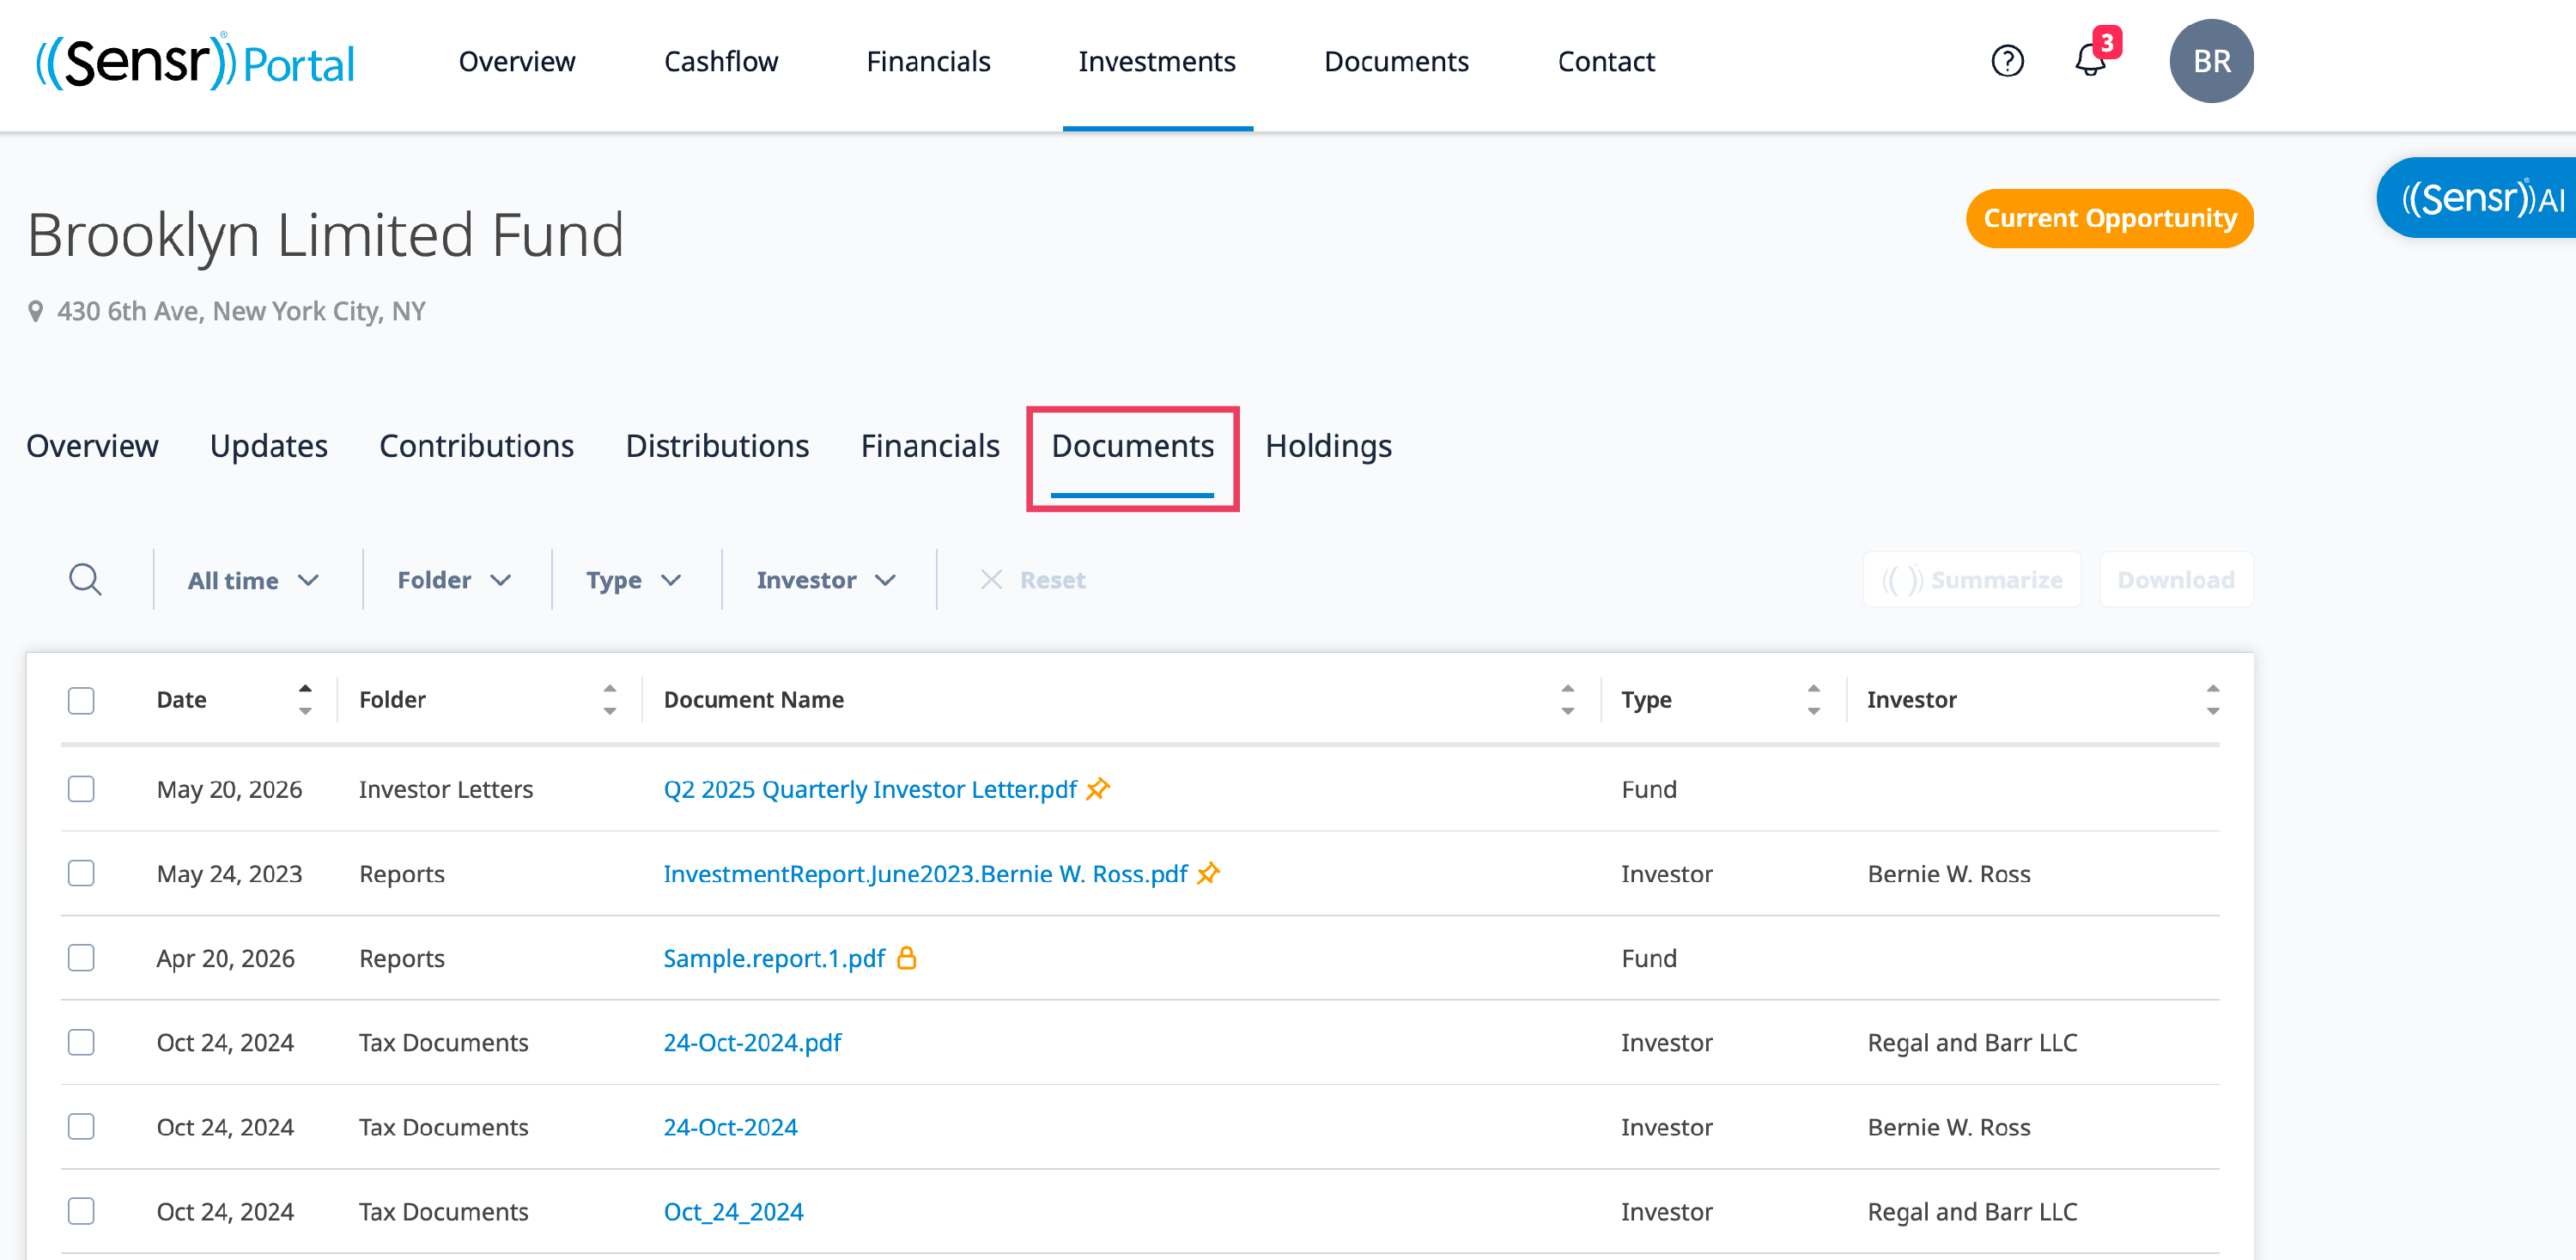
Task: Click the help question mark icon
Action: [2007, 61]
